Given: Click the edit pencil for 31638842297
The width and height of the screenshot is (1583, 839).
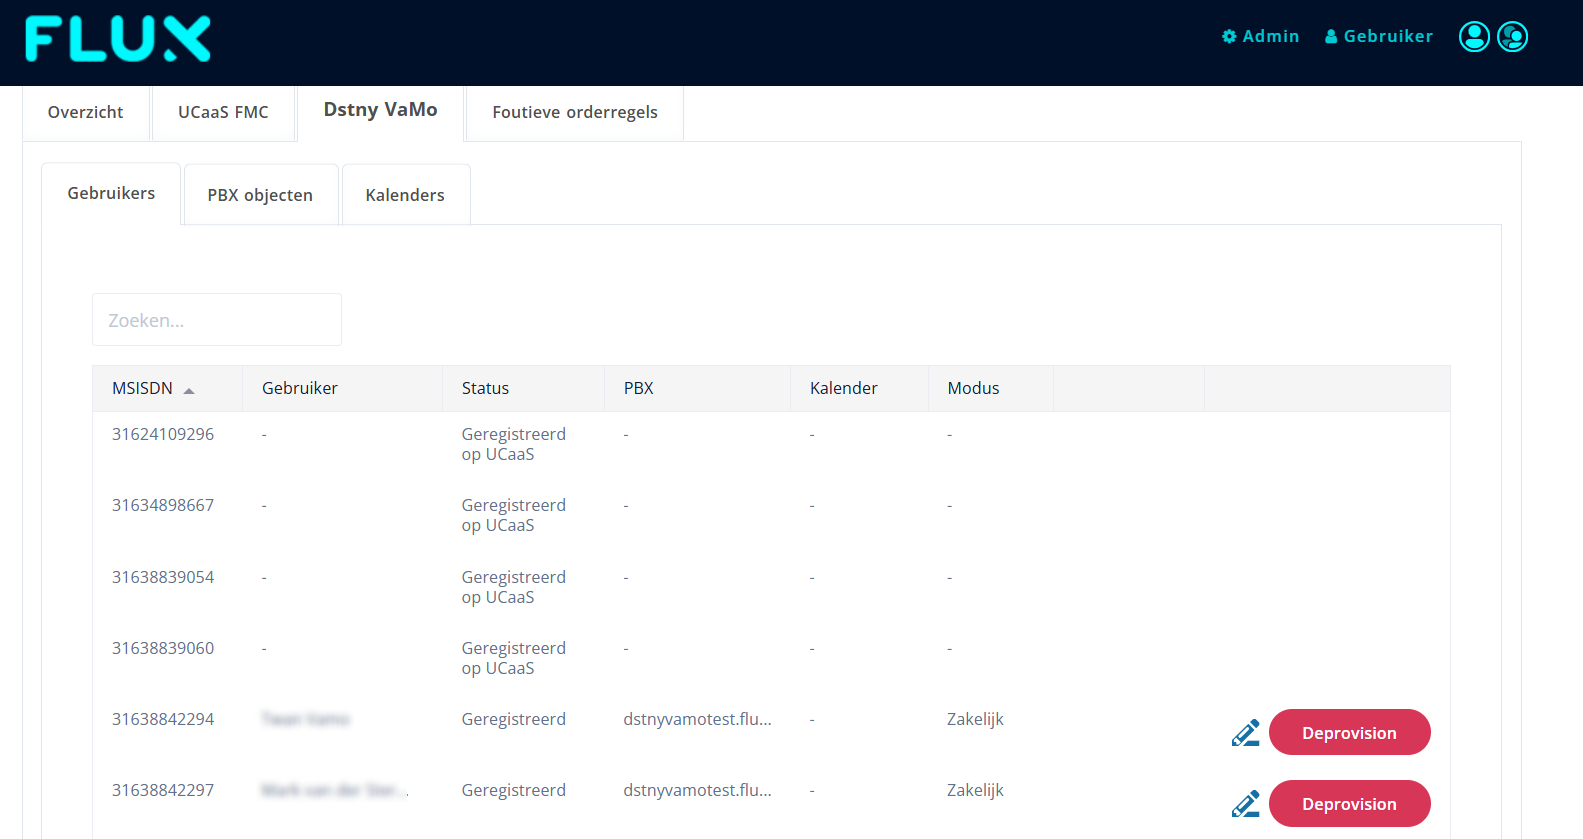Looking at the screenshot, I should click(x=1245, y=804).
